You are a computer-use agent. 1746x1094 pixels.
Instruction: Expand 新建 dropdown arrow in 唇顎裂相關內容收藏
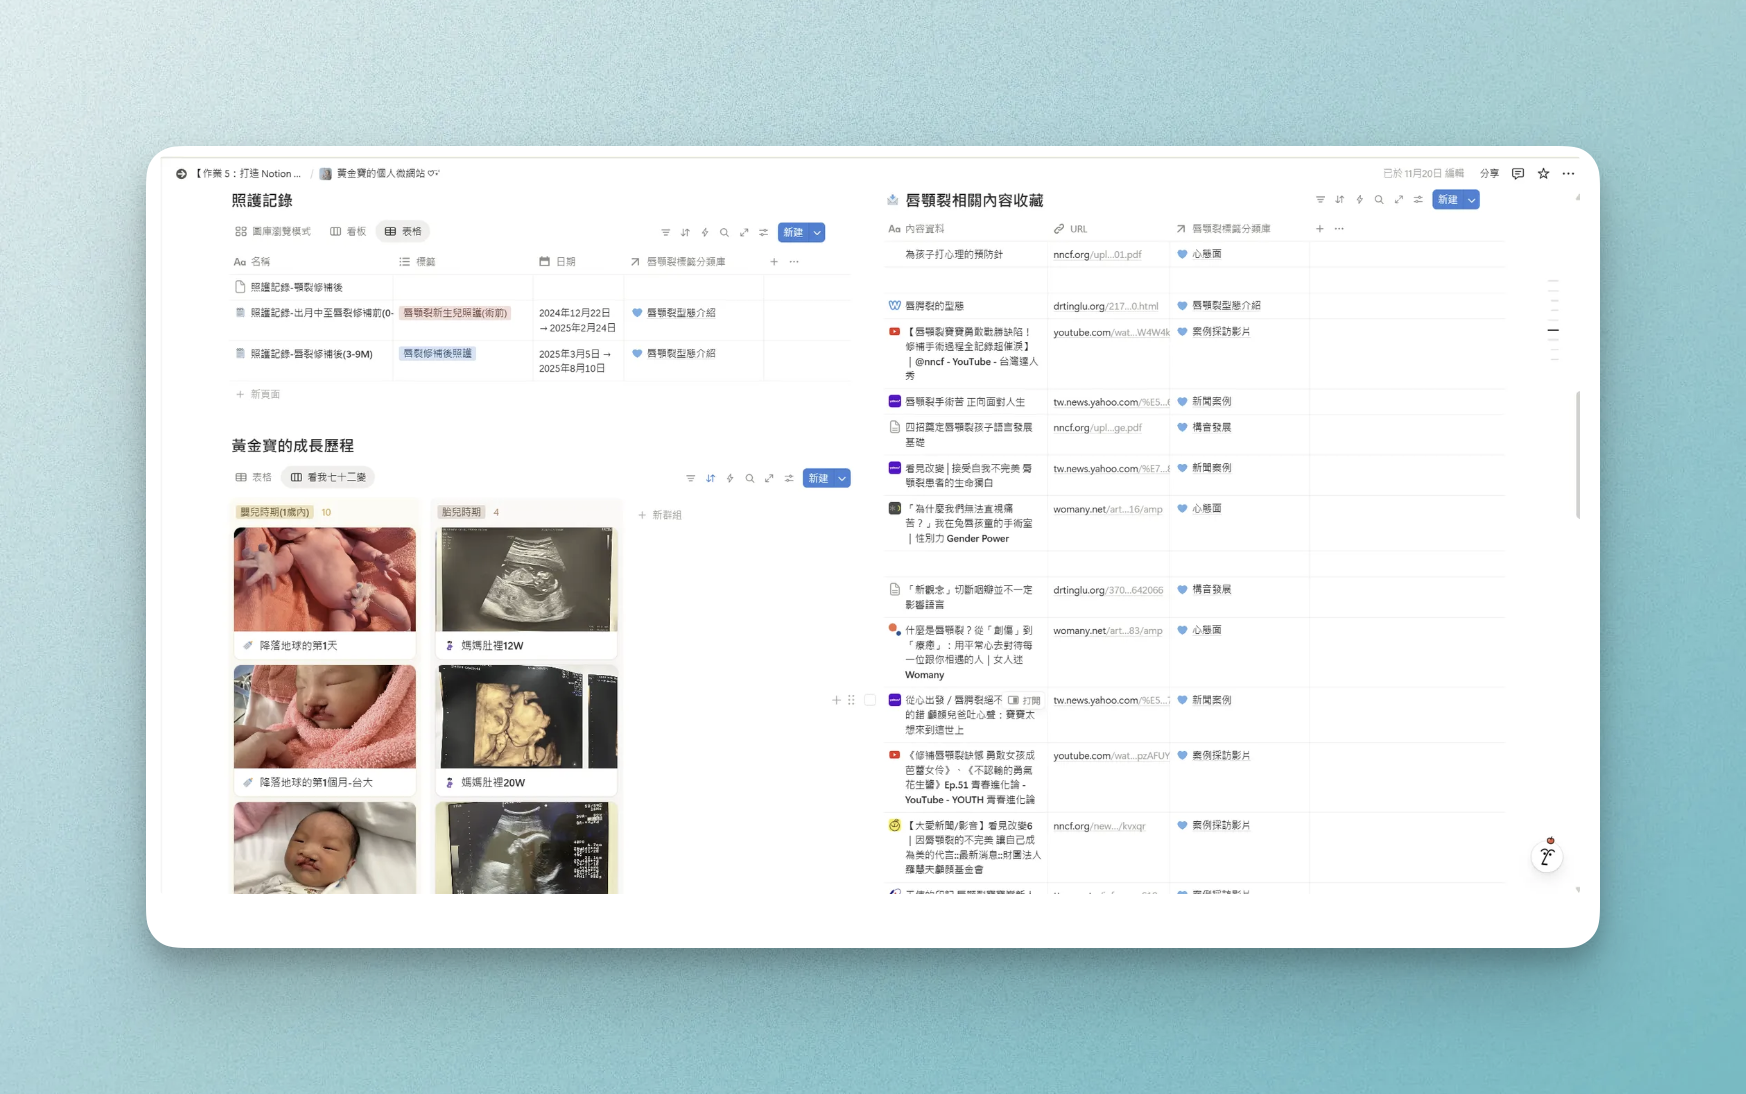click(1471, 200)
